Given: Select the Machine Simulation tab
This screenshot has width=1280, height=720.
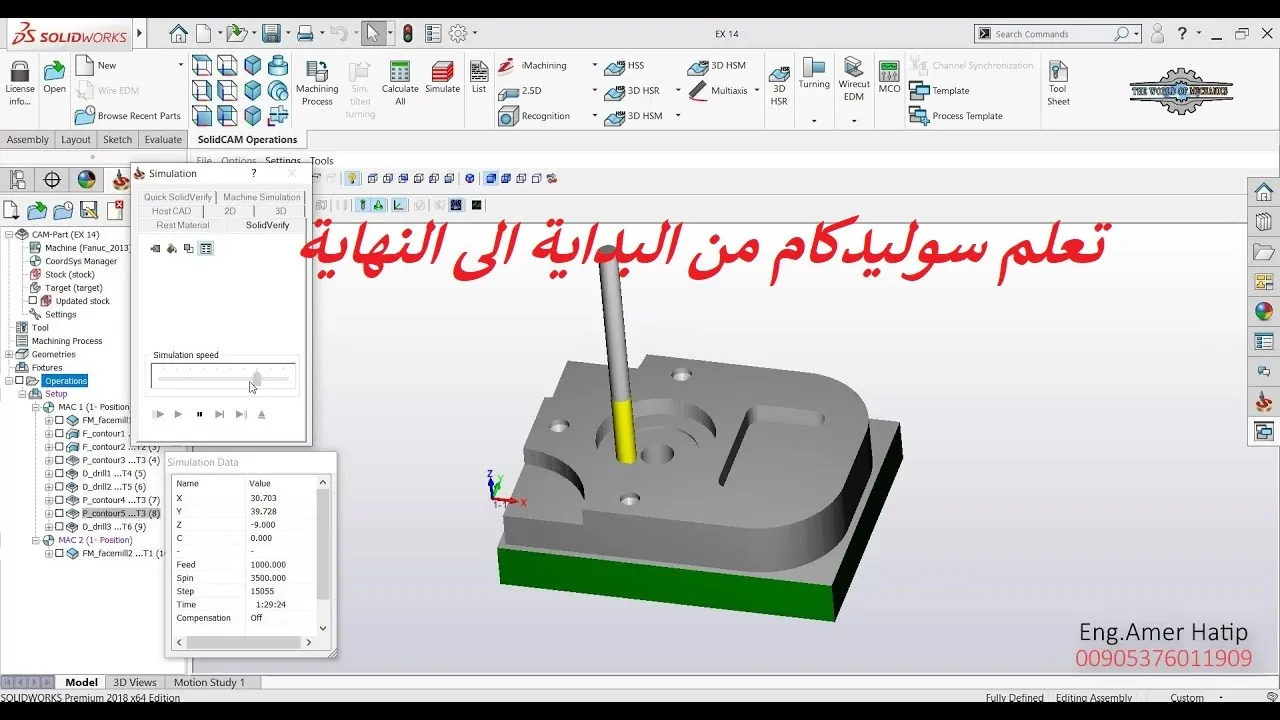Looking at the screenshot, I should [x=262, y=197].
